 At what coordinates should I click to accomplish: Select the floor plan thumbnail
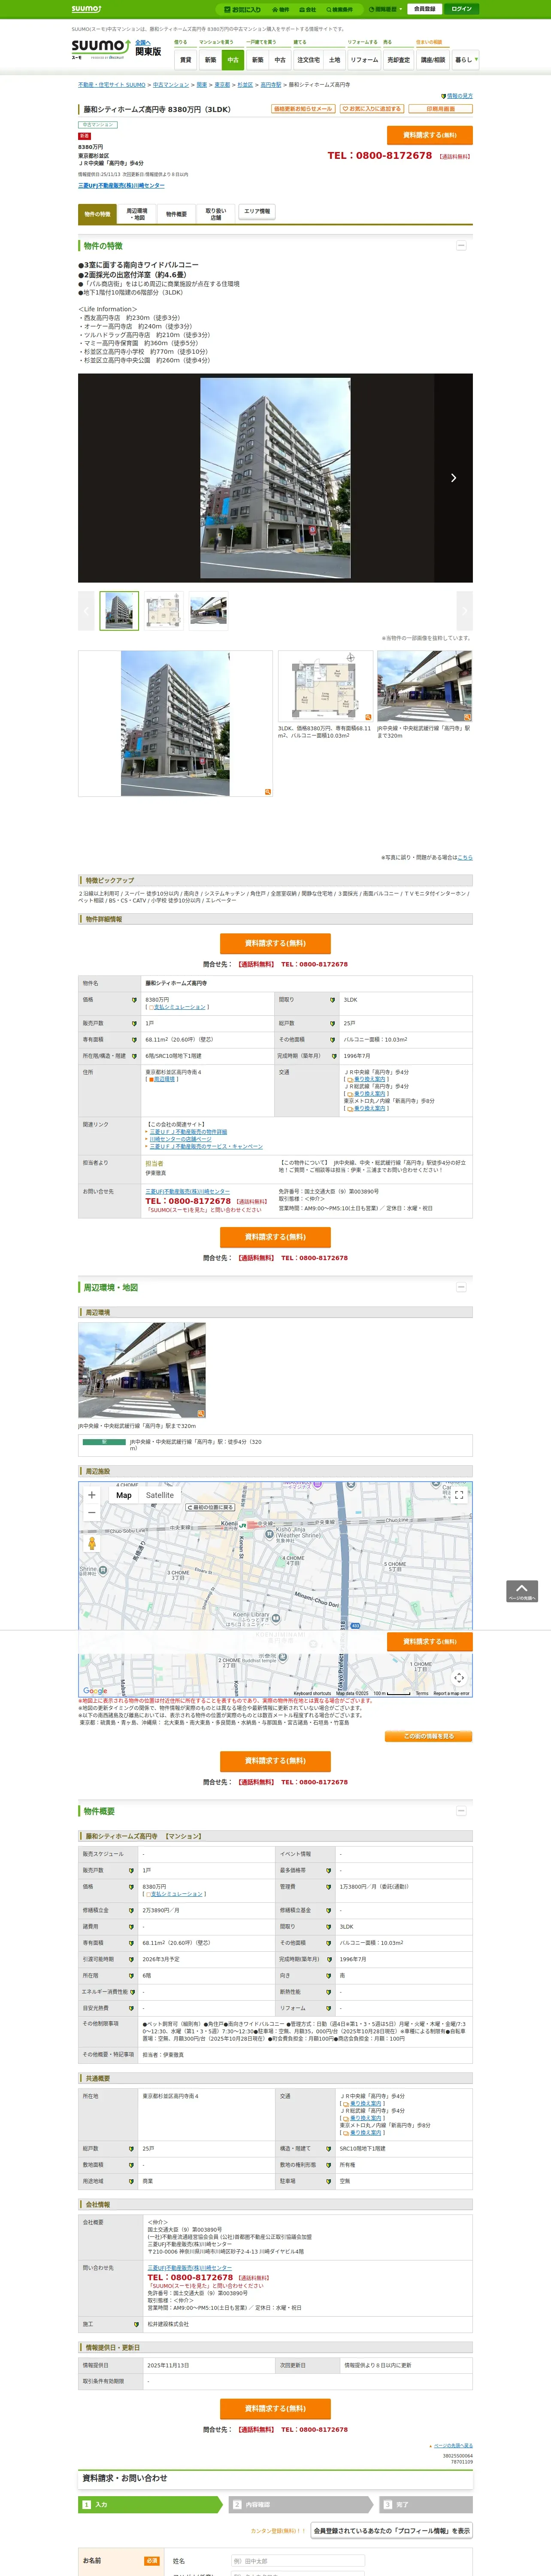164,611
